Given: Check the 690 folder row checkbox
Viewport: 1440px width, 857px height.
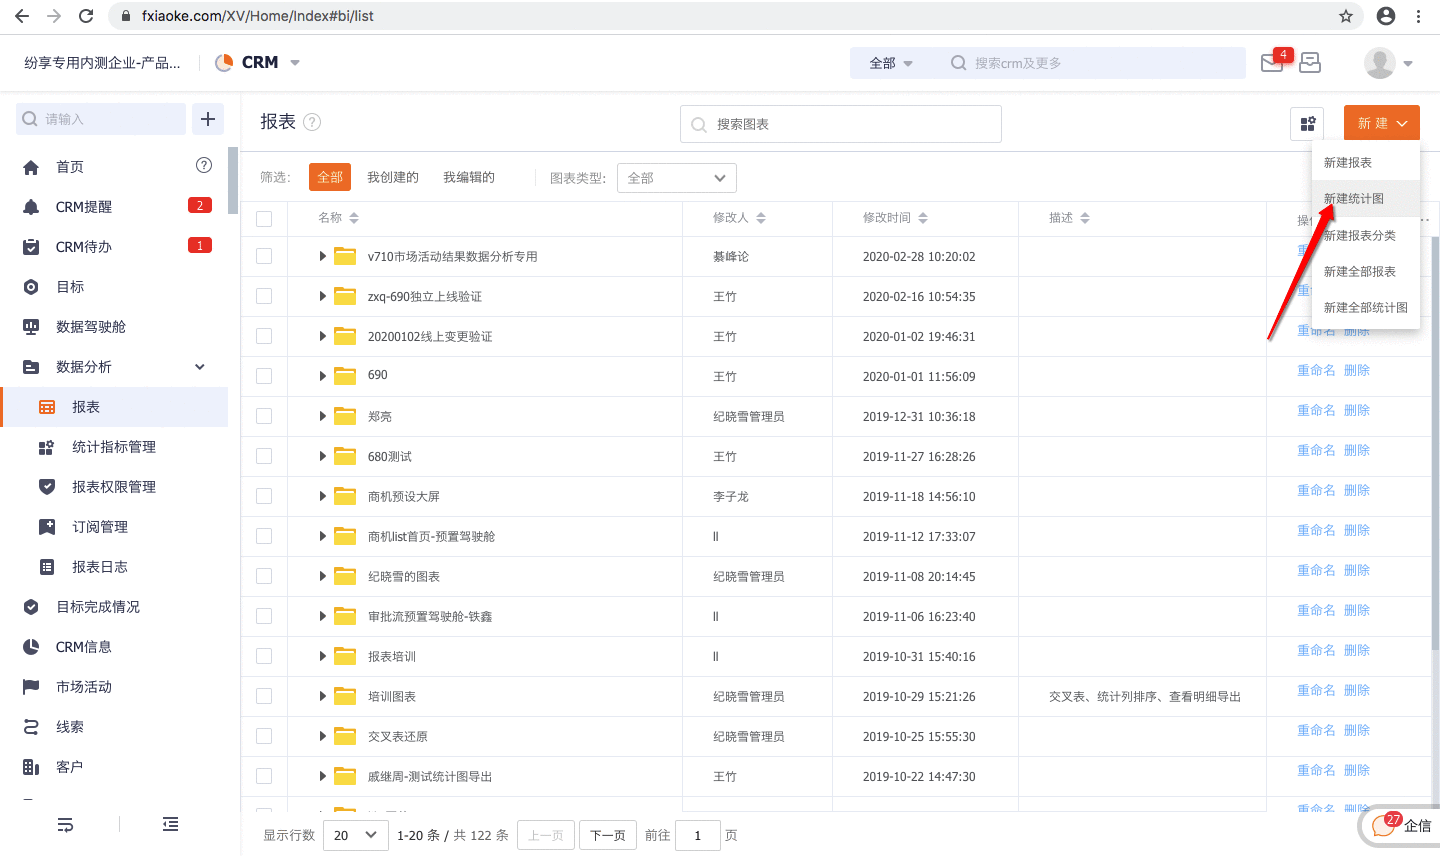Looking at the screenshot, I should click(264, 376).
